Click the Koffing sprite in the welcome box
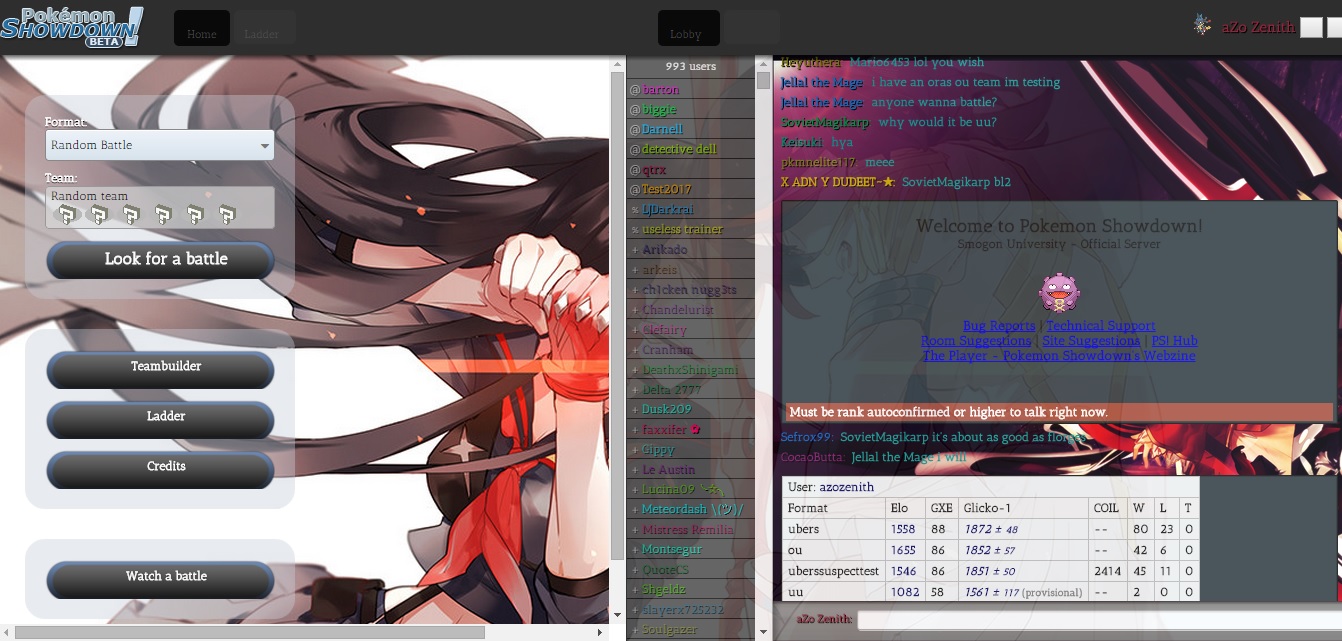 click(1059, 292)
